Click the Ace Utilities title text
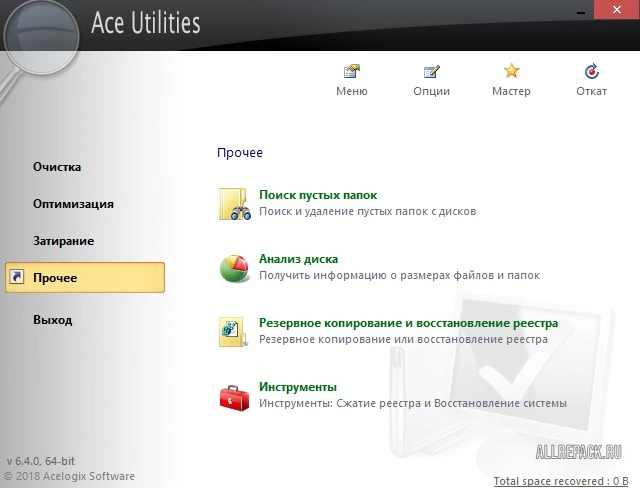The width and height of the screenshot is (640, 488). [x=146, y=22]
